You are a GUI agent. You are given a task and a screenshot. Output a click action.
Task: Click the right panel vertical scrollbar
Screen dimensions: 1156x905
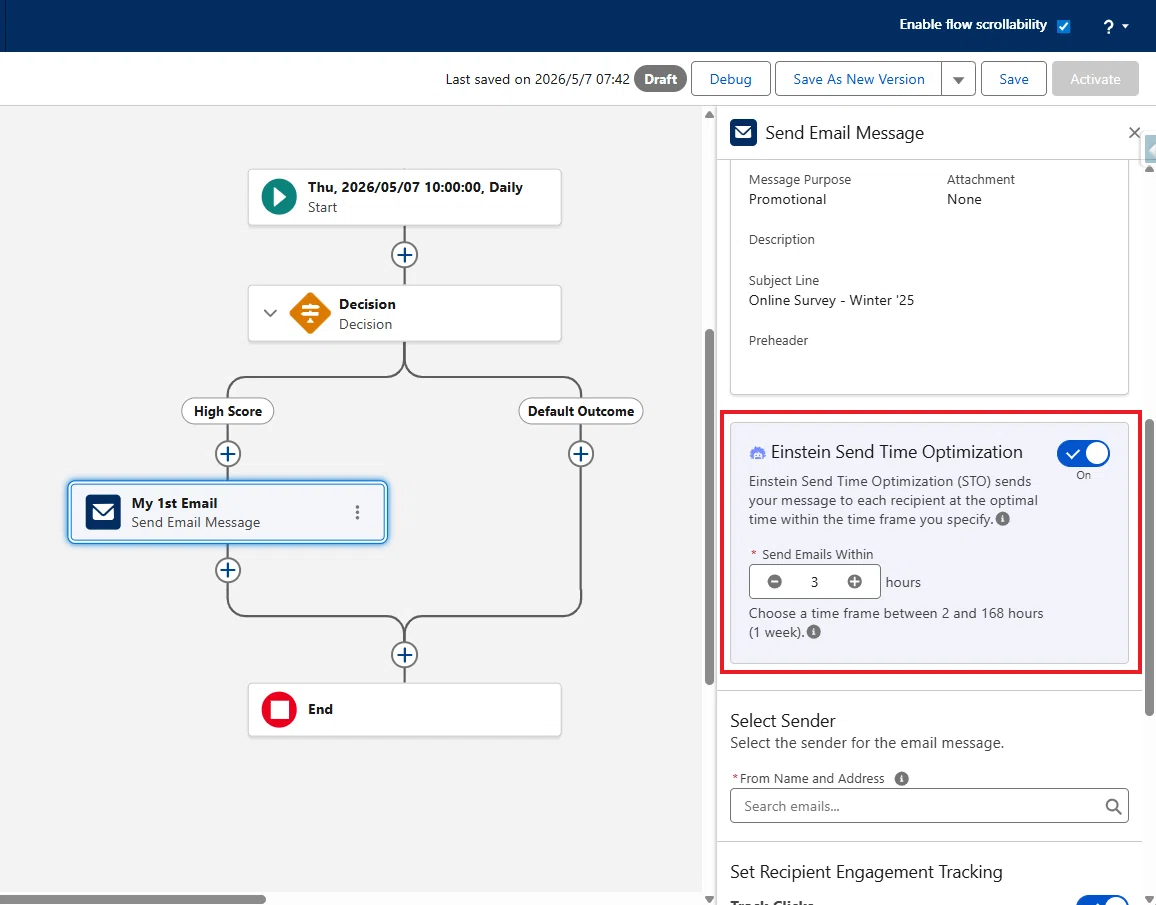click(1149, 567)
